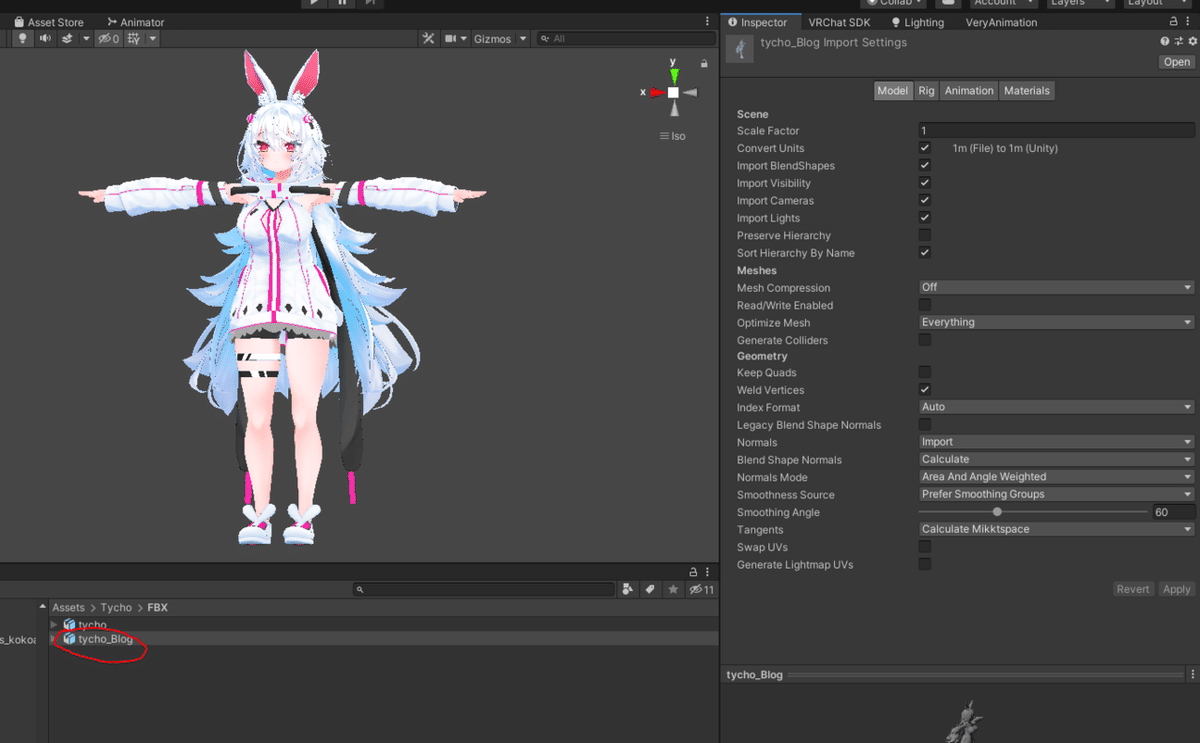Switch to the Asset Store tab

(x=49, y=22)
